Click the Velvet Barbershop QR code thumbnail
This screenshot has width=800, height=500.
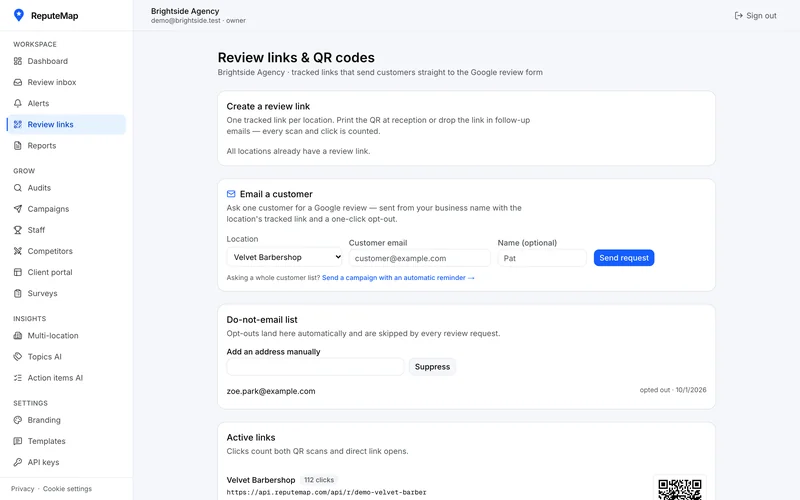[680, 489]
